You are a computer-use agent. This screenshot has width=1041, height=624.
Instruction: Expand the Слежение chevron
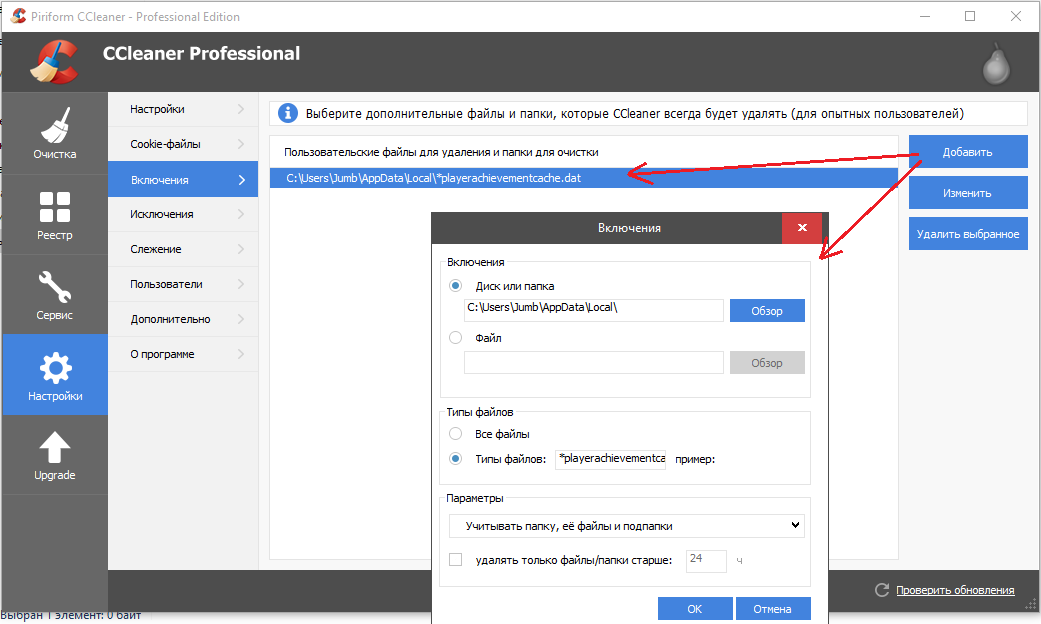[241, 249]
